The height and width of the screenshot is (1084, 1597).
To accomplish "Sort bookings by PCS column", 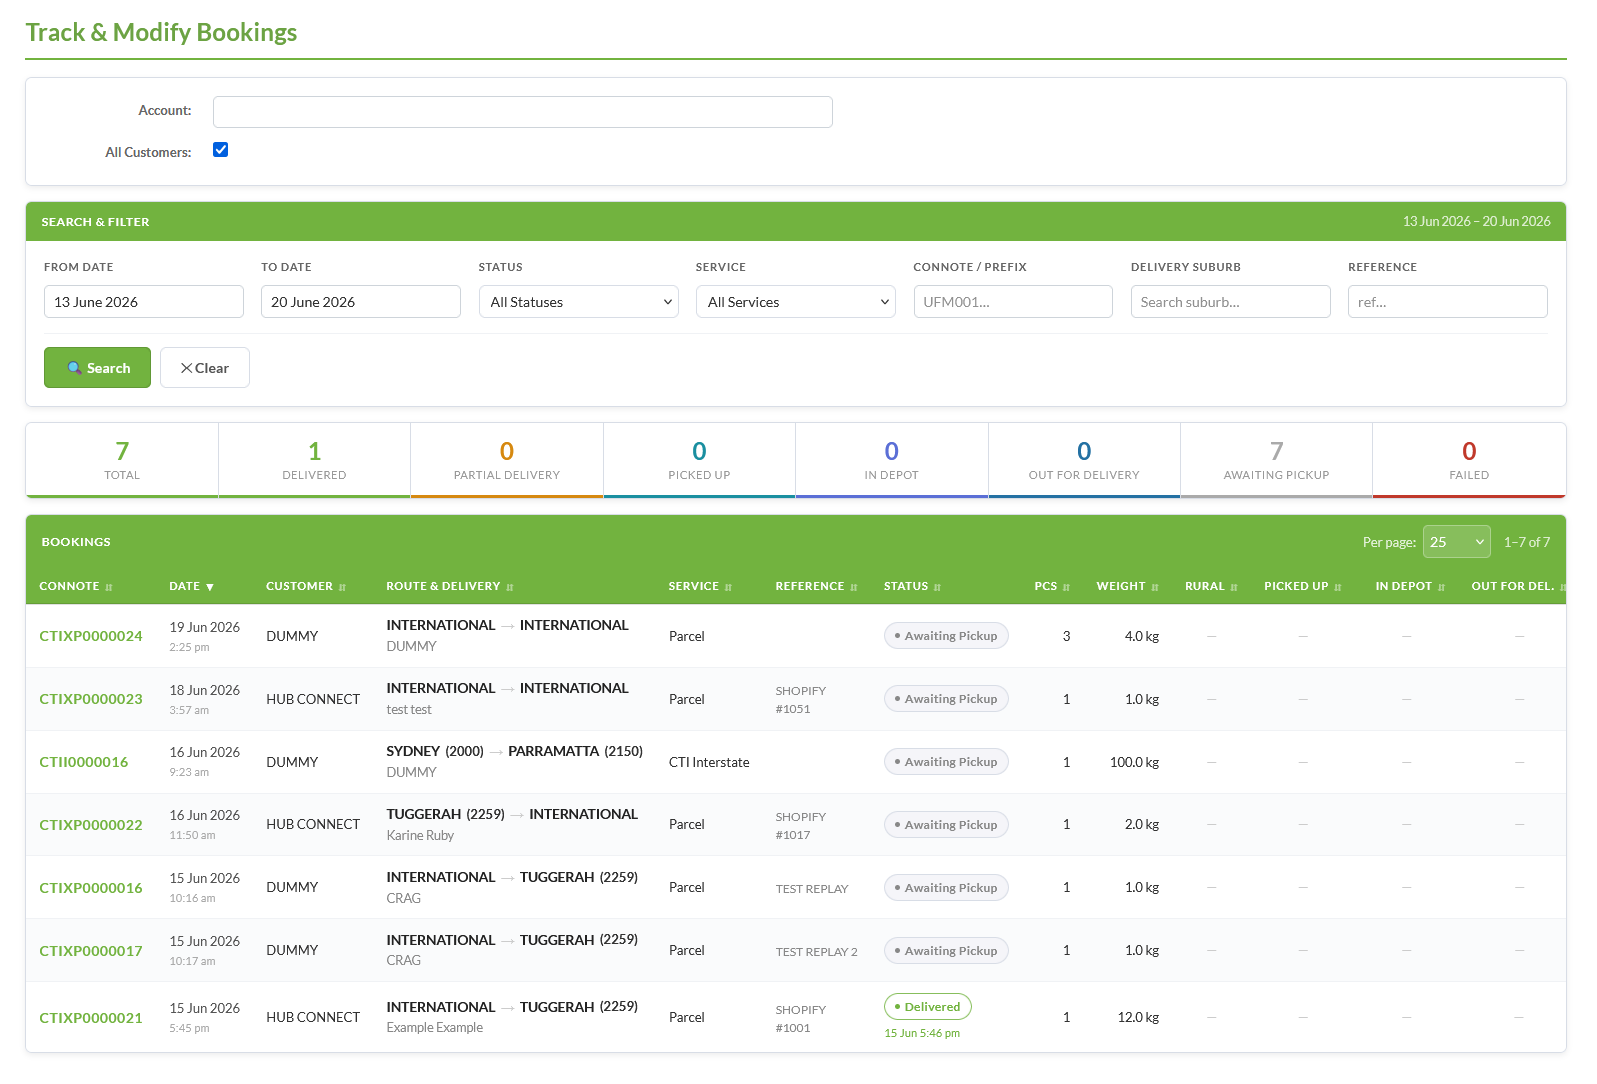I will (x=1052, y=586).
